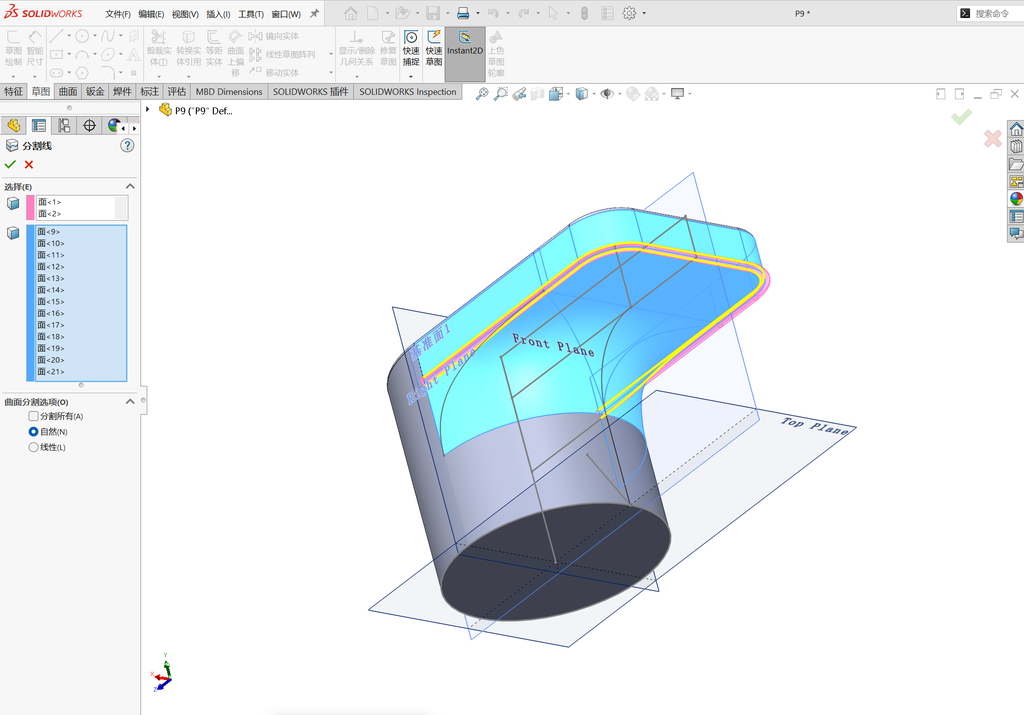Click the Undo arrow icon

(494, 13)
